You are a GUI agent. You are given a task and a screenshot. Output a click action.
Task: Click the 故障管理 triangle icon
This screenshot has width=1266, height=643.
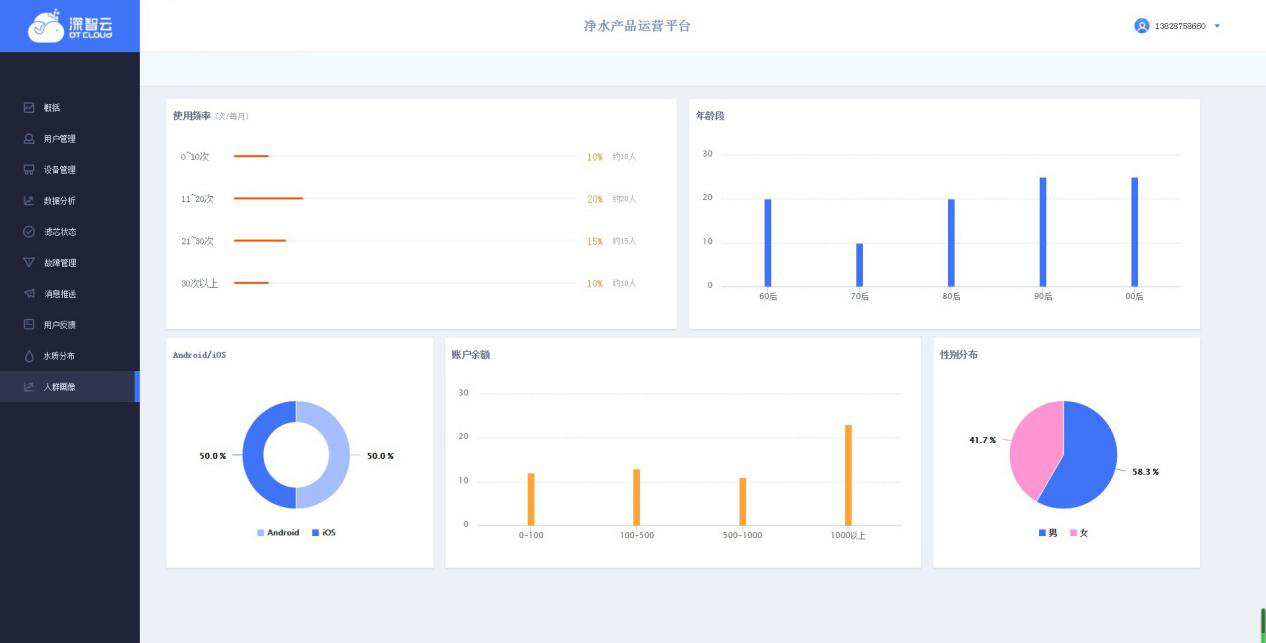(x=29, y=263)
